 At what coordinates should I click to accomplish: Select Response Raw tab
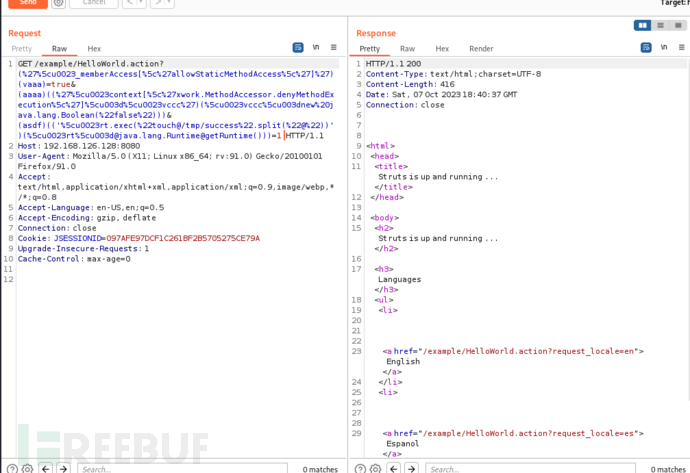[407, 48]
